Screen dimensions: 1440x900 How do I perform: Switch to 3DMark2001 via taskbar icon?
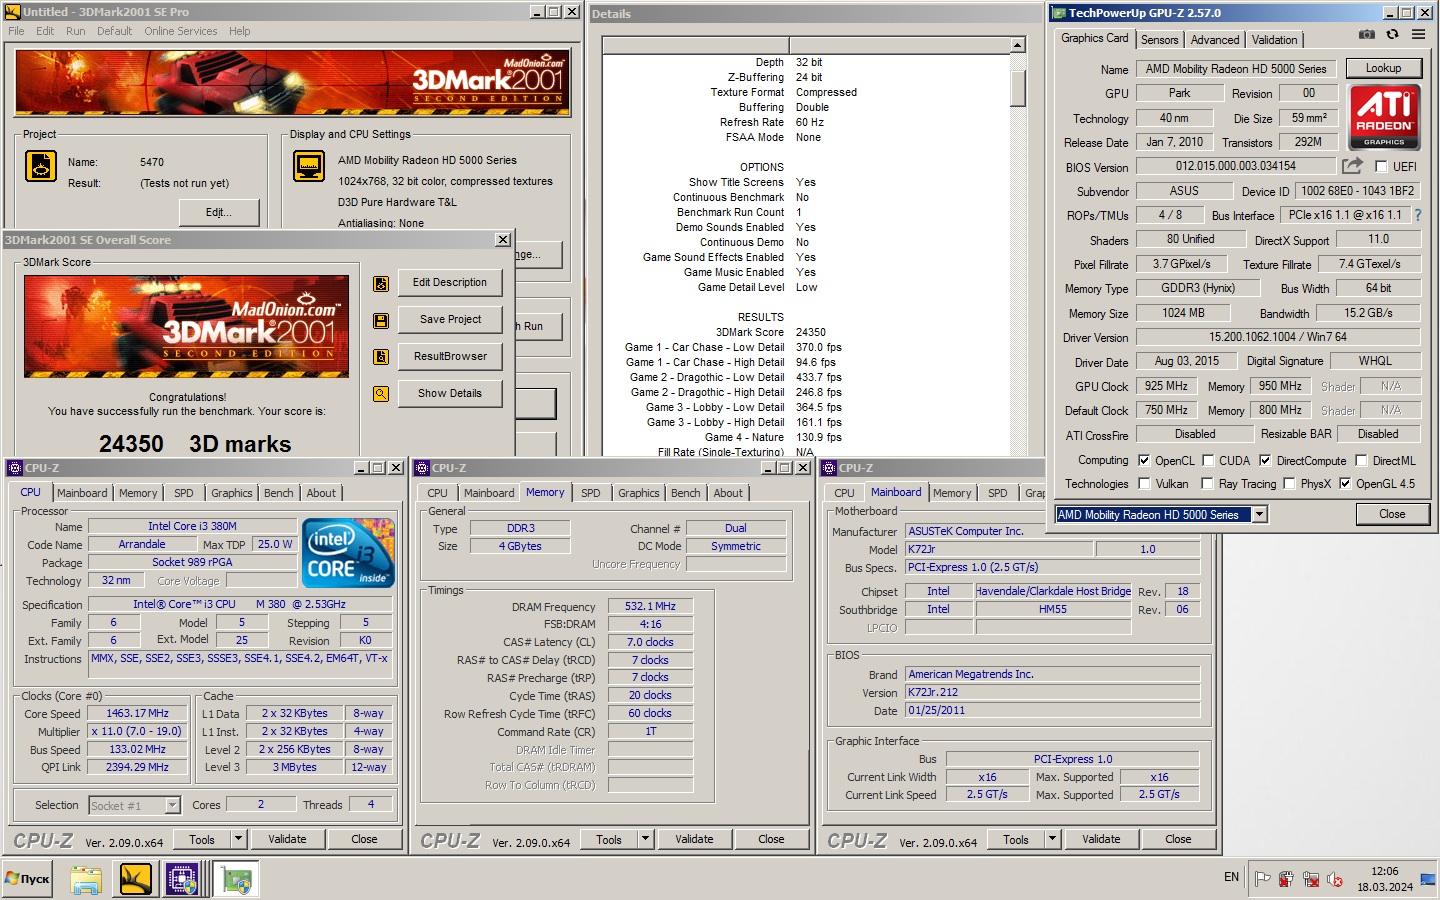(135, 879)
